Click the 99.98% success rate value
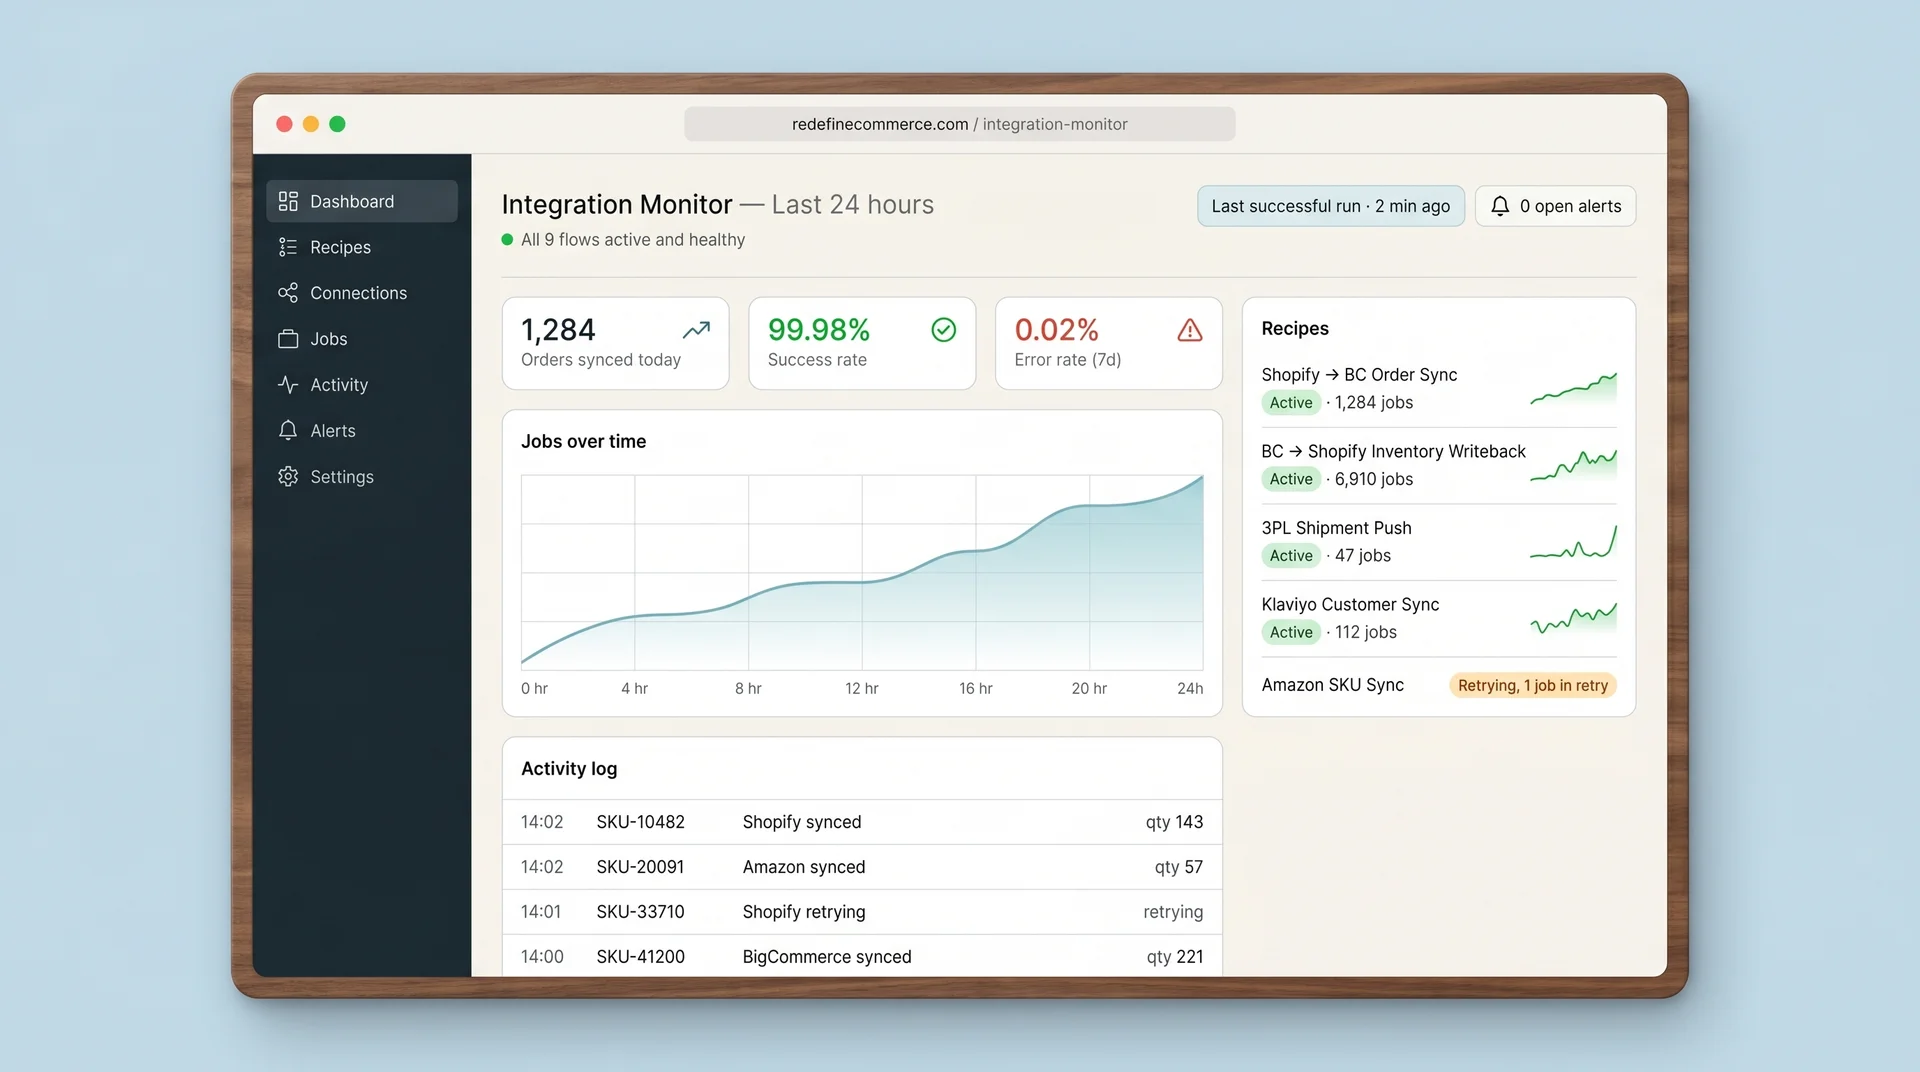Image resolution: width=1920 pixels, height=1072 pixels. 818,330
